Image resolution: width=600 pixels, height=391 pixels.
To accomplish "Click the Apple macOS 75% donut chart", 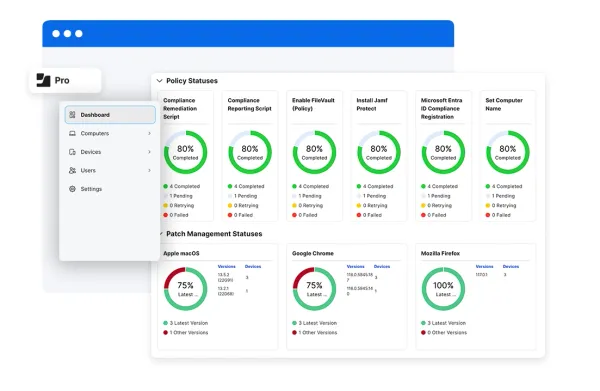I will 186,289.
